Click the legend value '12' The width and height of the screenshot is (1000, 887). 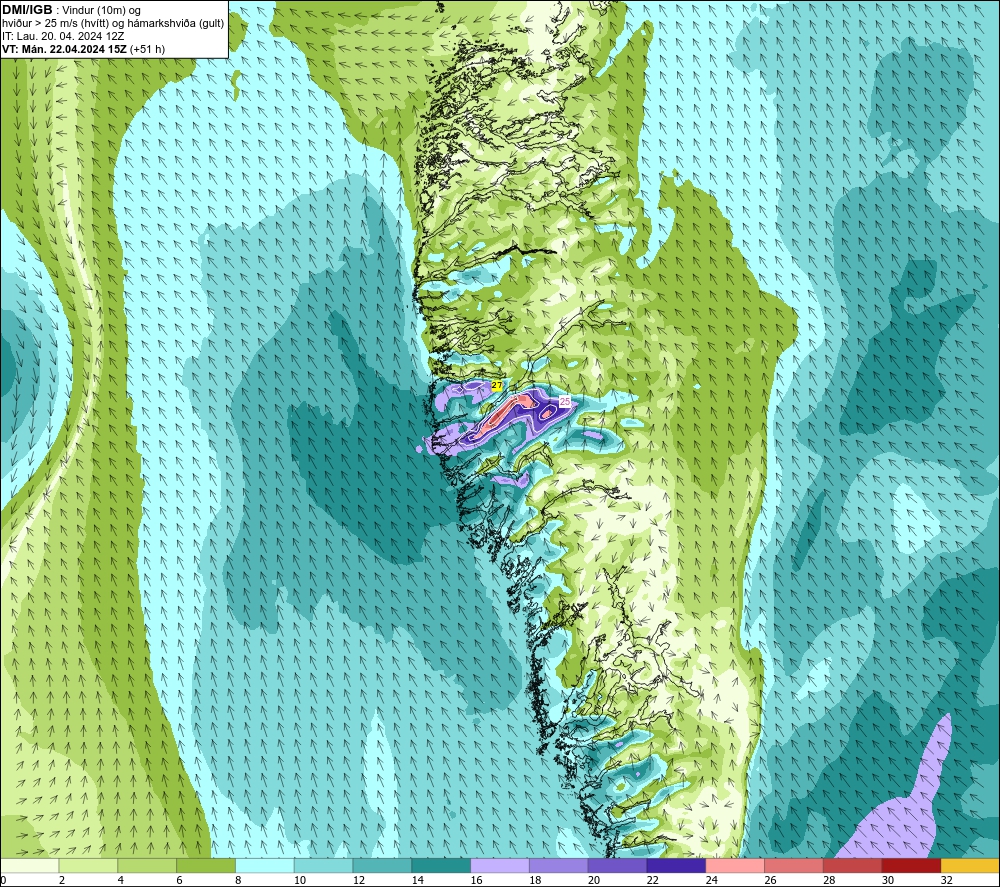pos(359,881)
